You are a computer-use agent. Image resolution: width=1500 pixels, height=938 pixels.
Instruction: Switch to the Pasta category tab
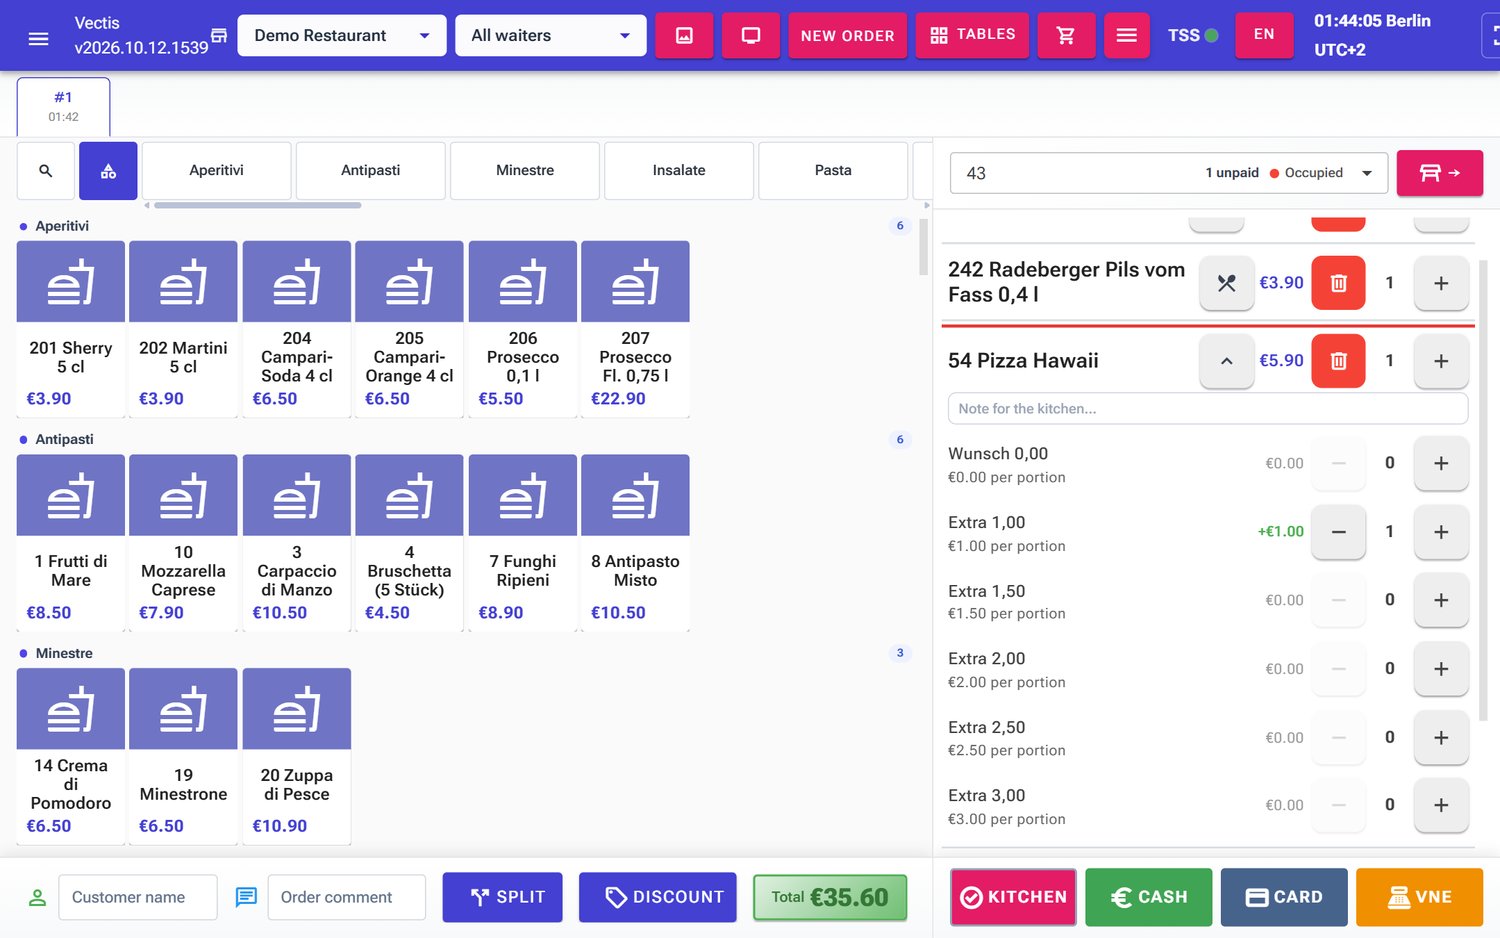[833, 171]
